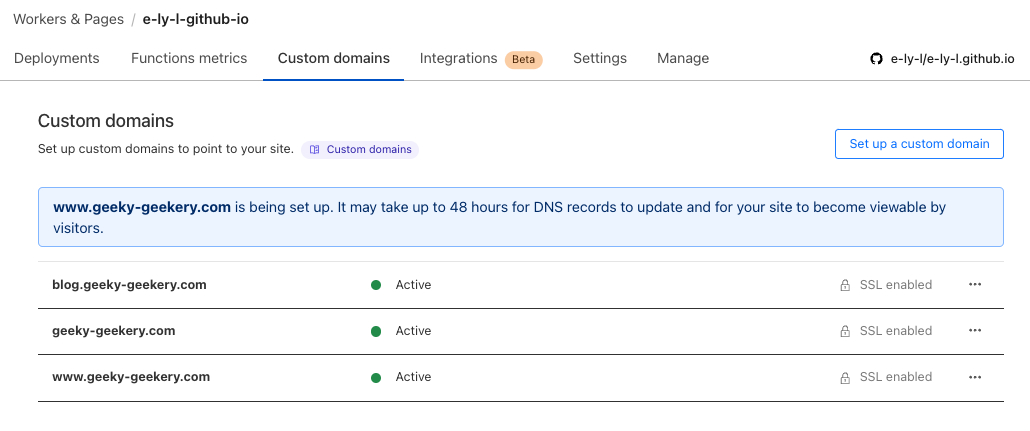The image size is (1030, 431).
Task: Navigate to Workers & Pages breadcrumb
Action: pos(68,19)
